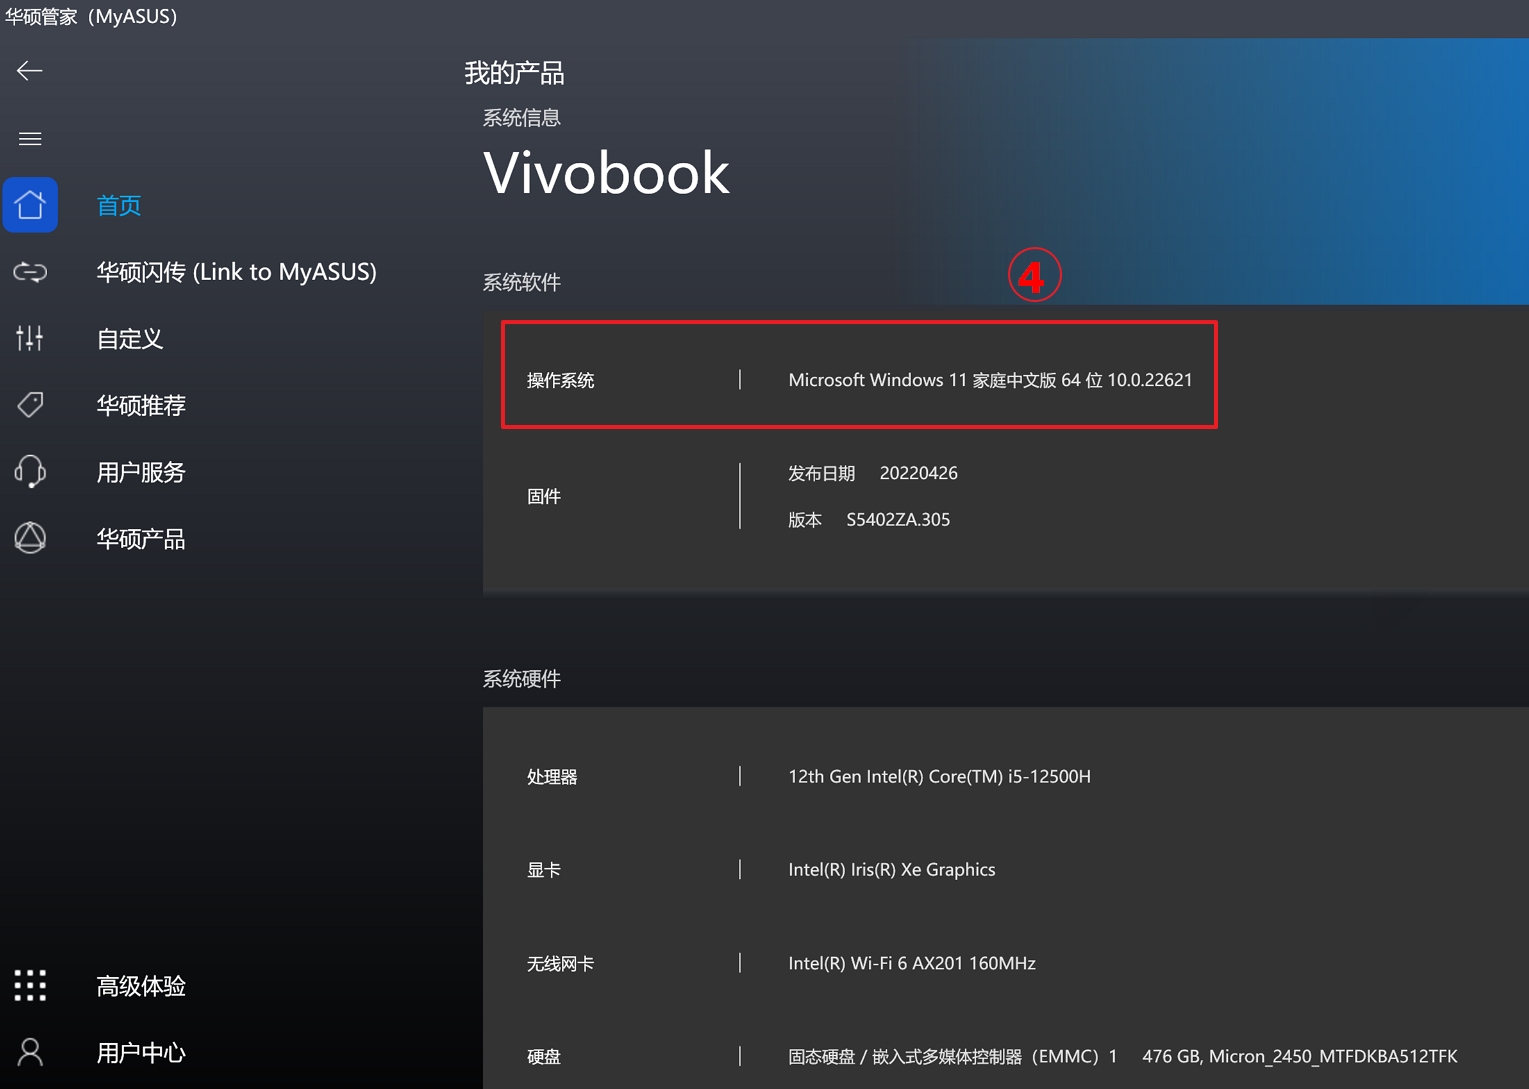Screen dimensions: 1529x1089
Task: Open 高级体验 in the sidebar
Action: tap(141, 986)
